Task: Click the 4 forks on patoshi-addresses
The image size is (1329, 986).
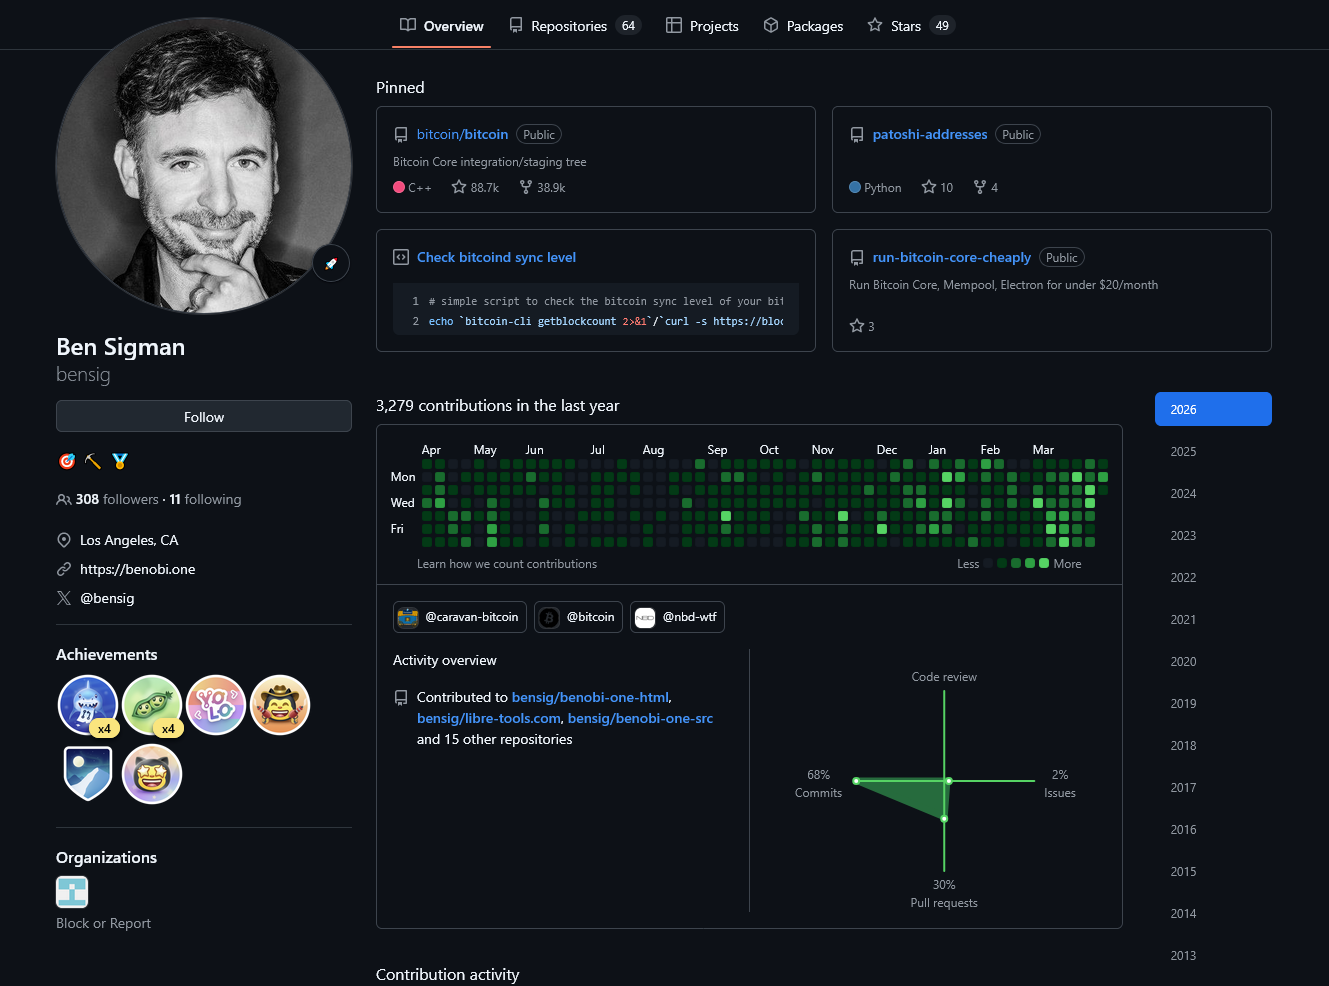Action: (986, 187)
